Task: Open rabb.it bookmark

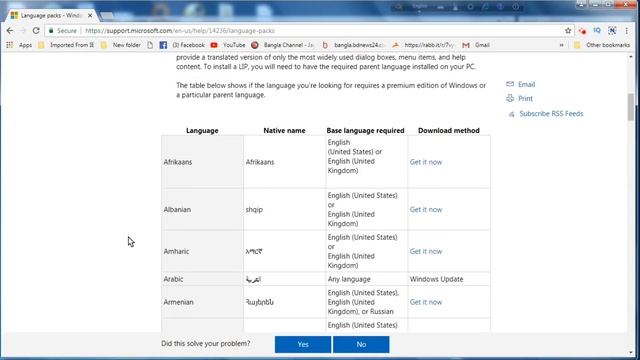Action: click(424, 45)
